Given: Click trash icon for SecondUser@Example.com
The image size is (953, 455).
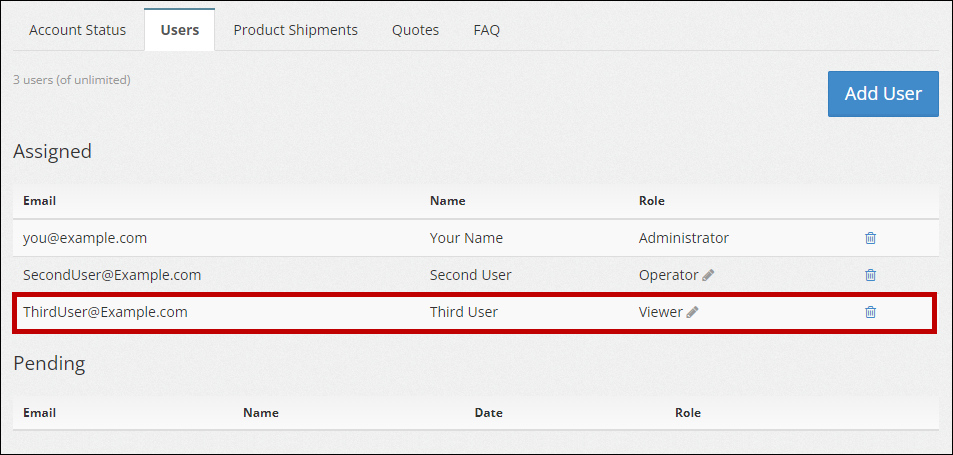Looking at the screenshot, I should pos(870,275).
